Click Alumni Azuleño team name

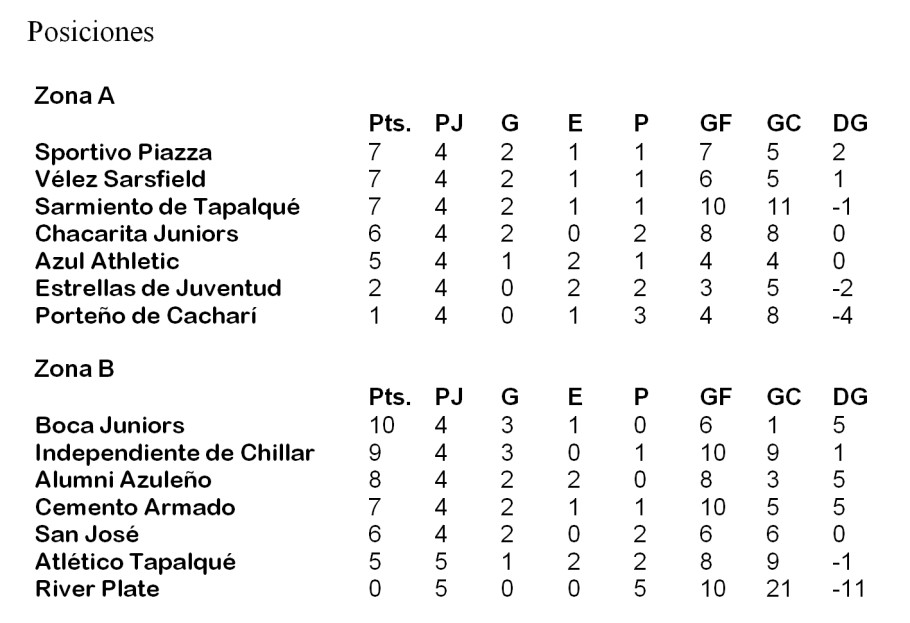[123, 480]
